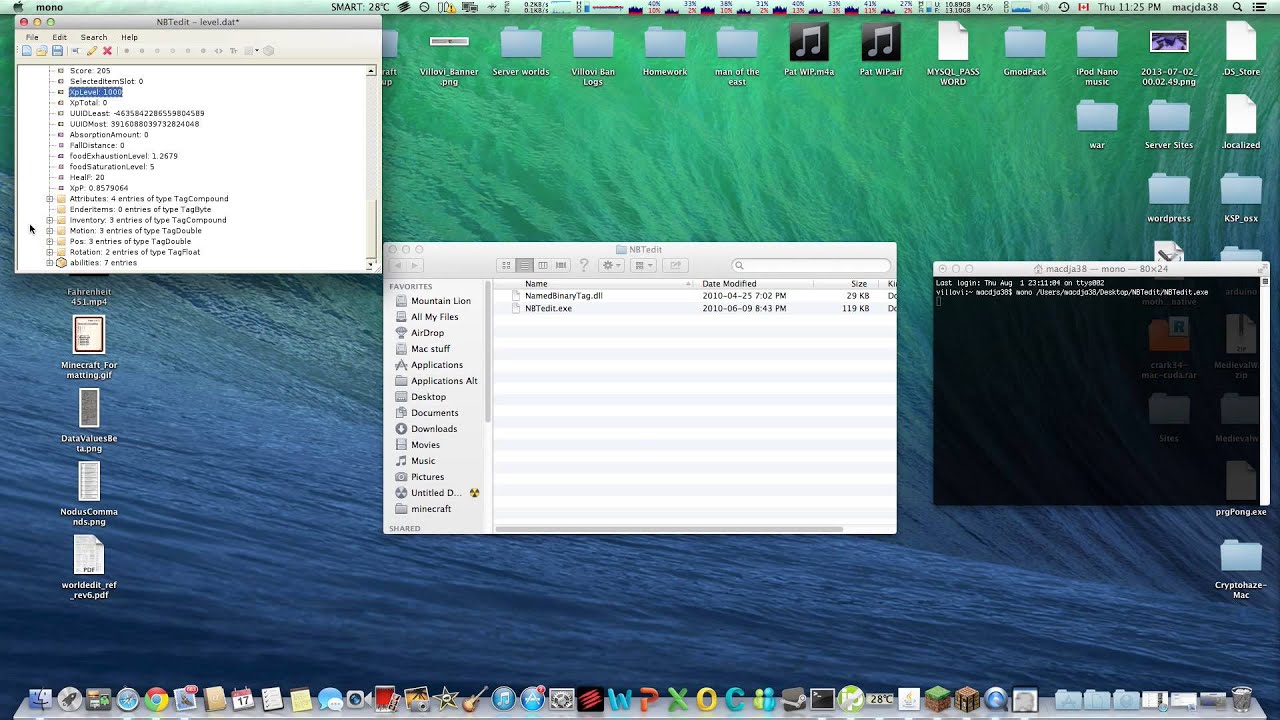Expand the Motion tag node

[x=49, y=231]
